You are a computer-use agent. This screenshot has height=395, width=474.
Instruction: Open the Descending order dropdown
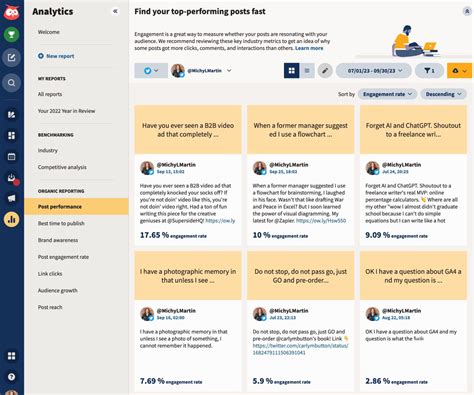(443, 94)
